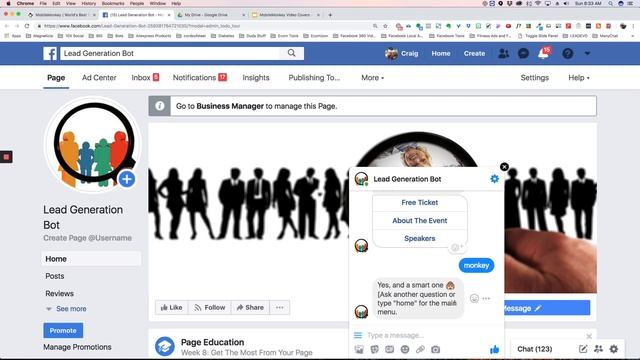640x360 pixels.
Task: Open the Chrome Bookmarks menu
Action: pyautogui.click(x=113, y=3)
